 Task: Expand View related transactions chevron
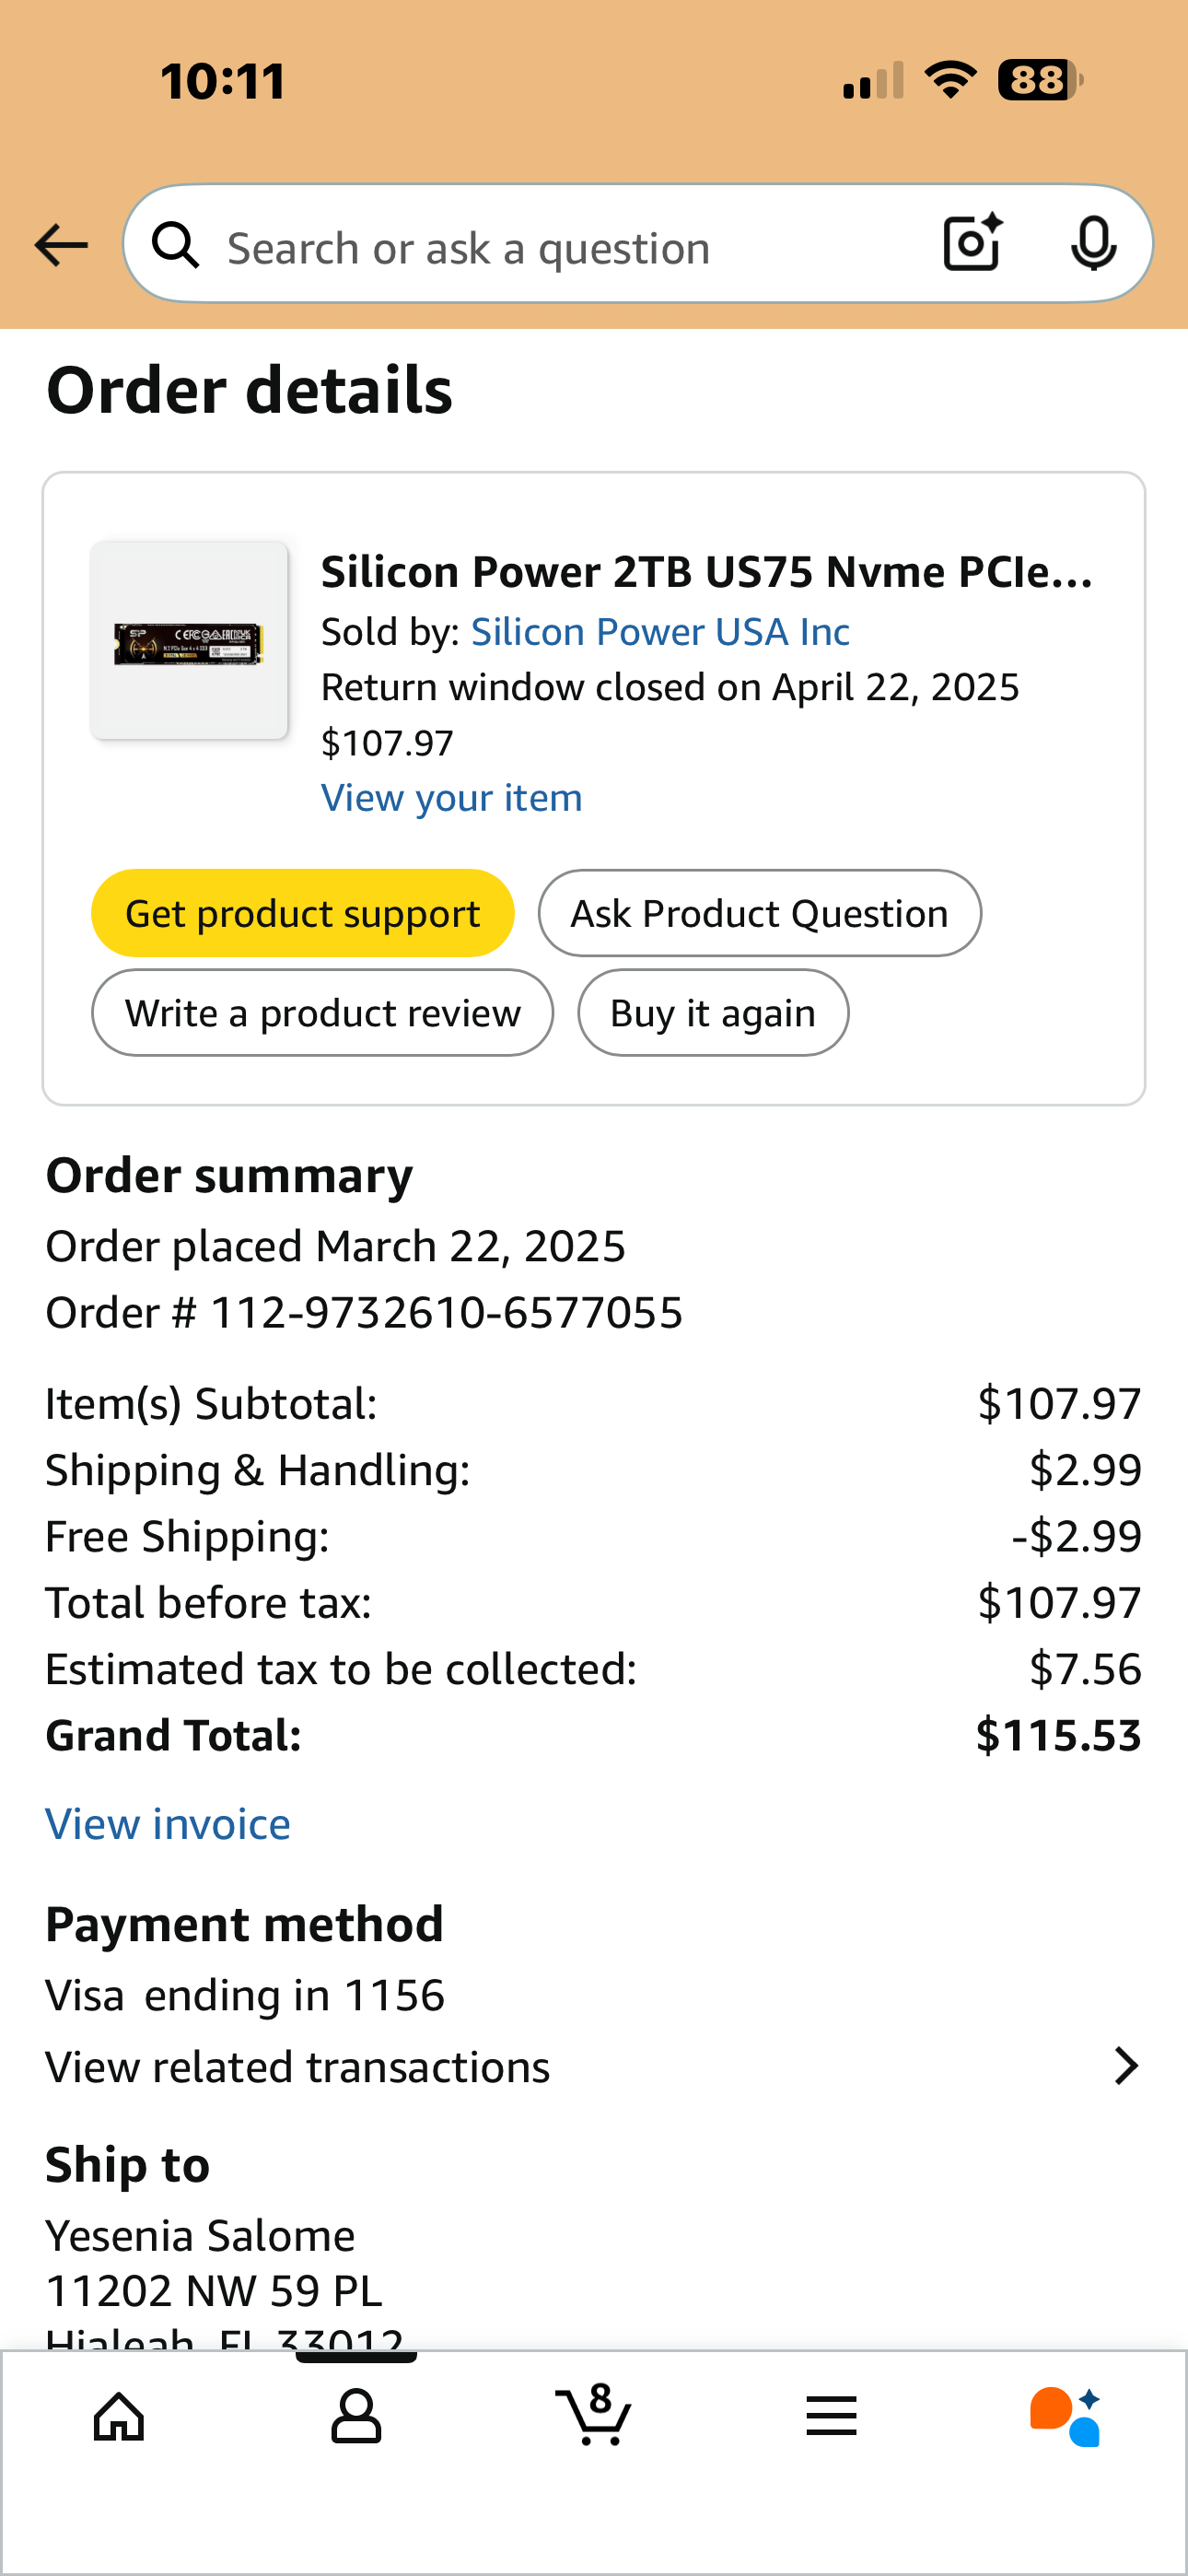tap(1126, 2066)
